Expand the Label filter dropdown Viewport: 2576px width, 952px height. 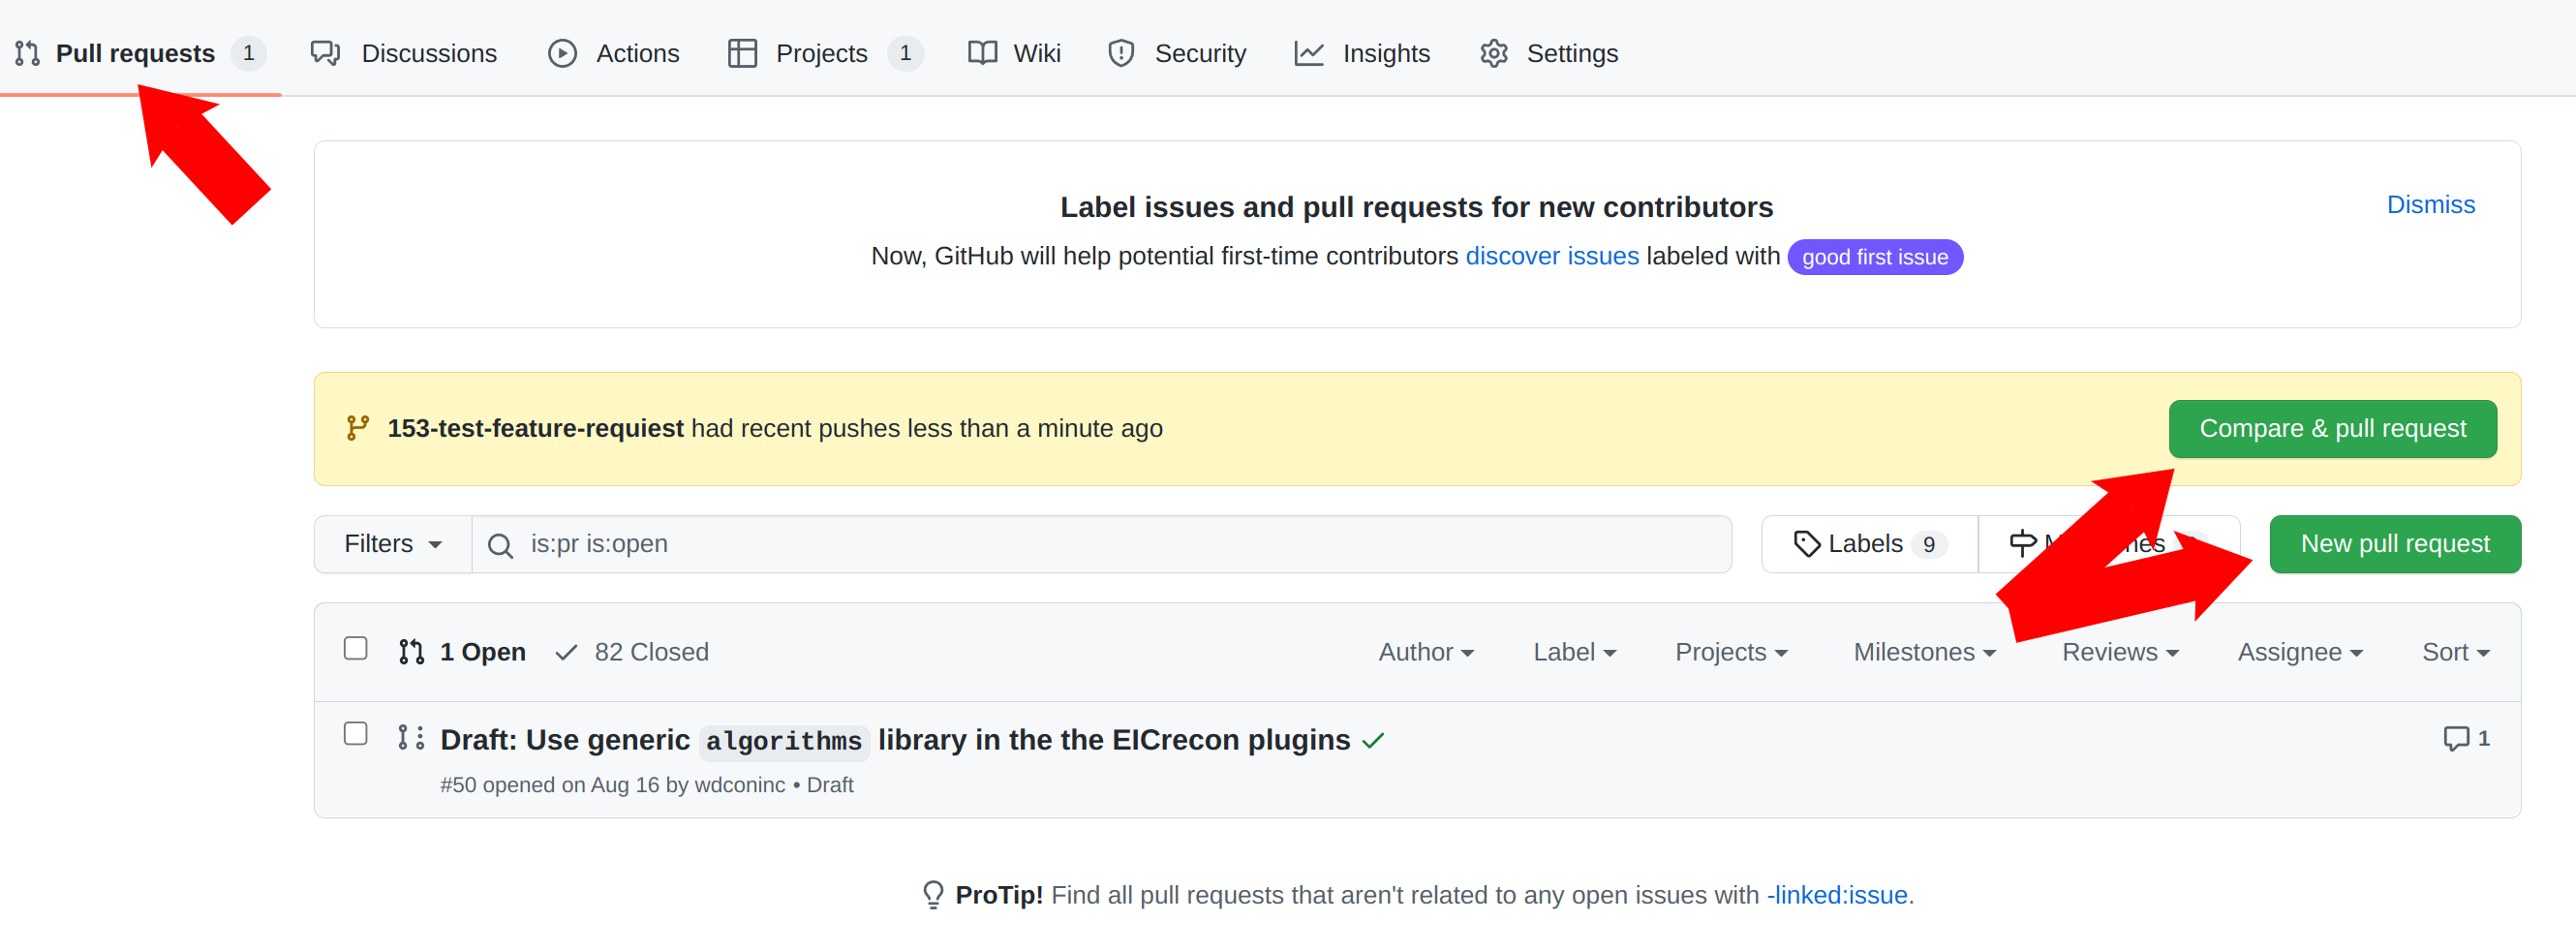click(1574, 652)
